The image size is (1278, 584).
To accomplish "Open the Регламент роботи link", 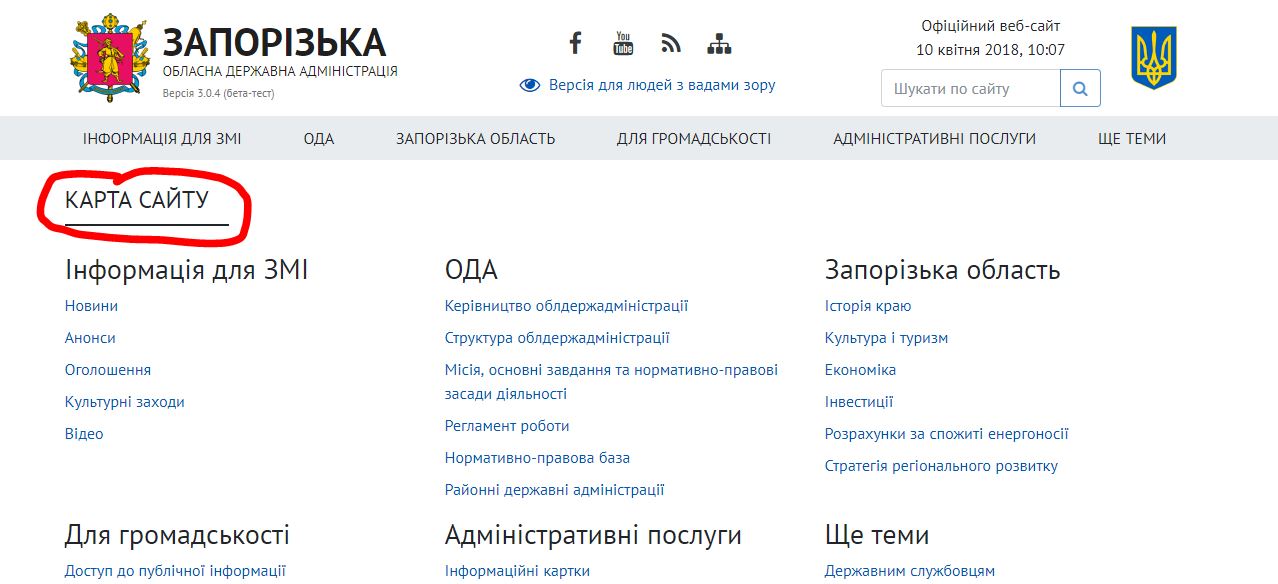I will [507, 426].
